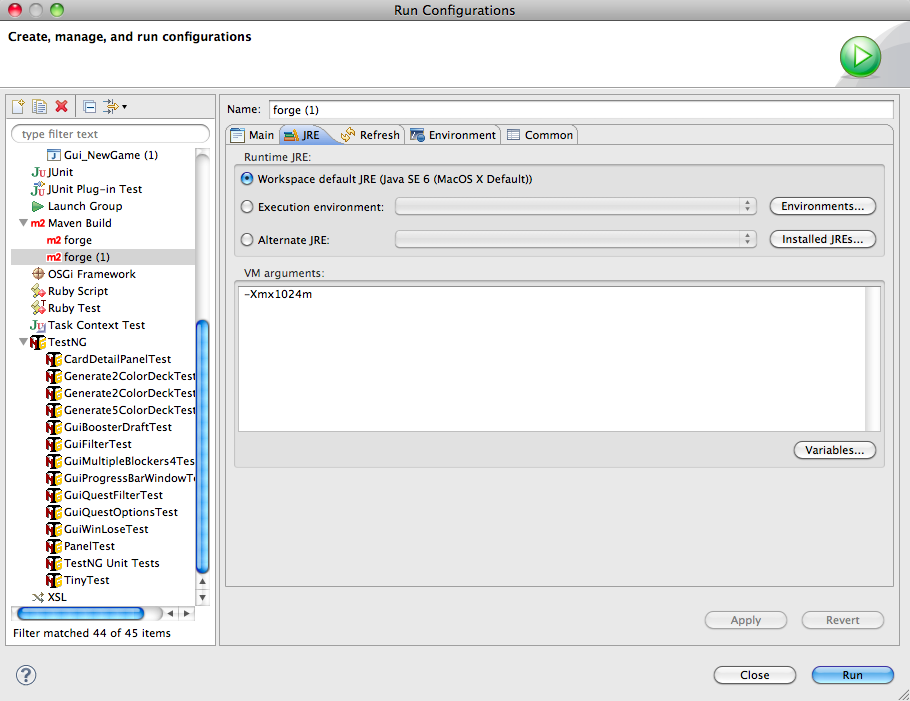Collapse all configurations in the tree
The image size is (910, 701).
(x=90, y=106)
